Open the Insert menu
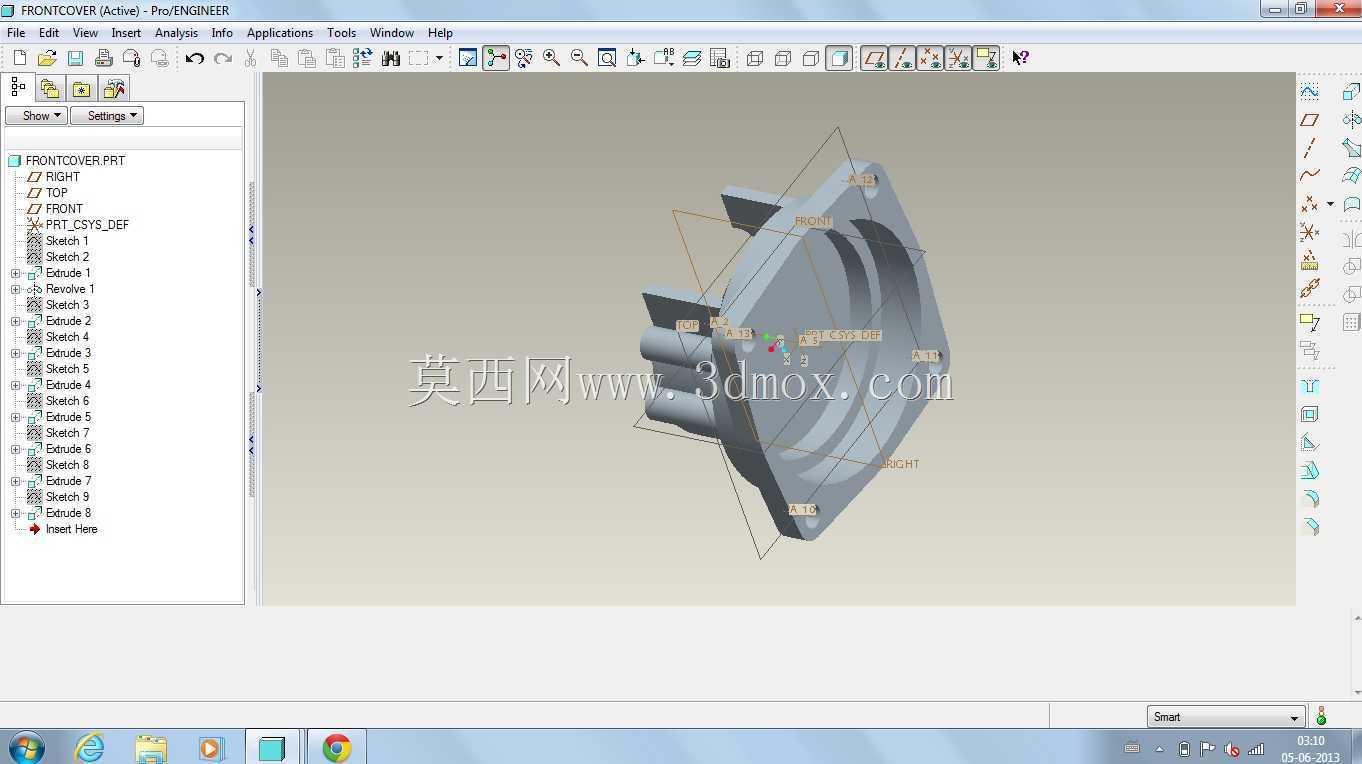This screenshot has width=1362, height=764. pos(126,33)
